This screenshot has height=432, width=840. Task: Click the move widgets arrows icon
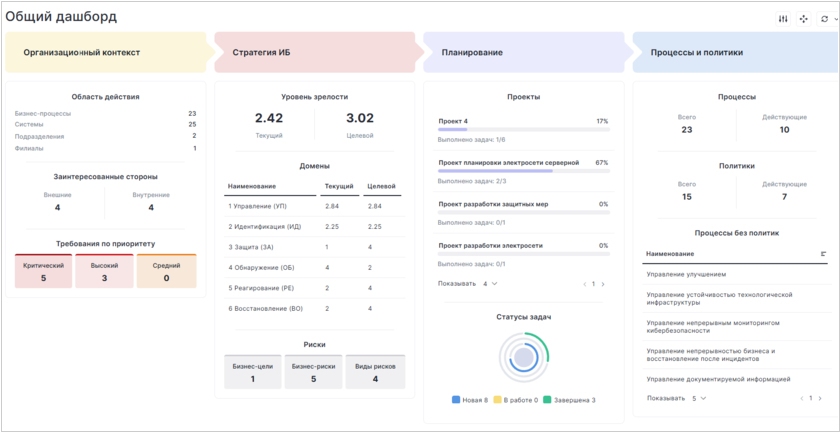[803, 19]
